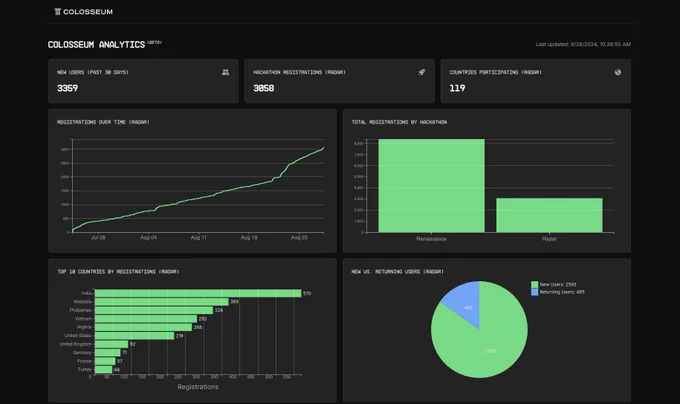Click the green New Users legend swatch
Viewport: 680px width, 404px height.
pos(534,285)
